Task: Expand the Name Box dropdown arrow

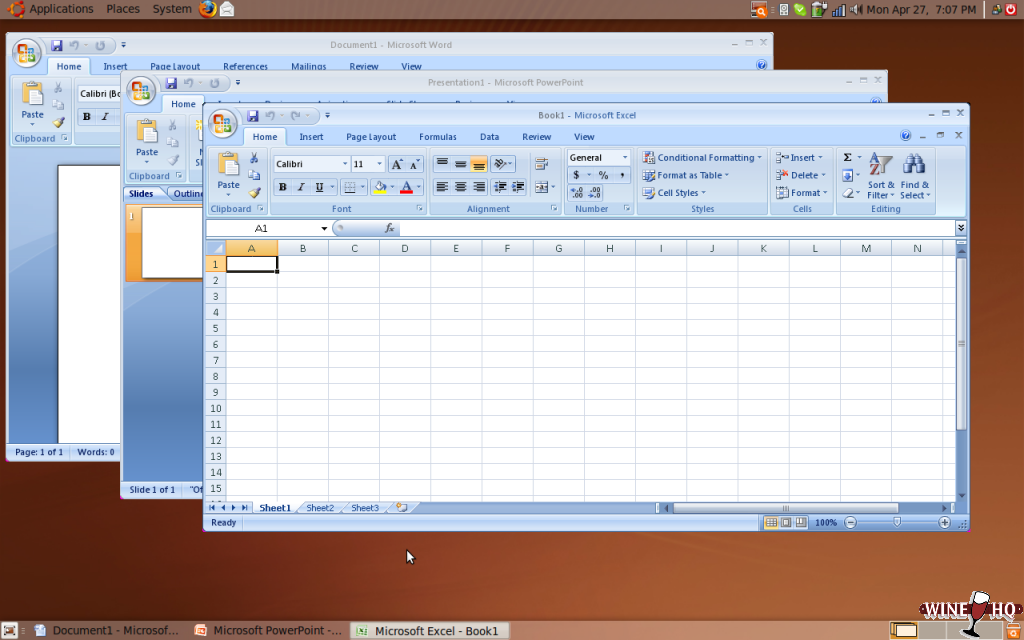Action: (324, 229)
